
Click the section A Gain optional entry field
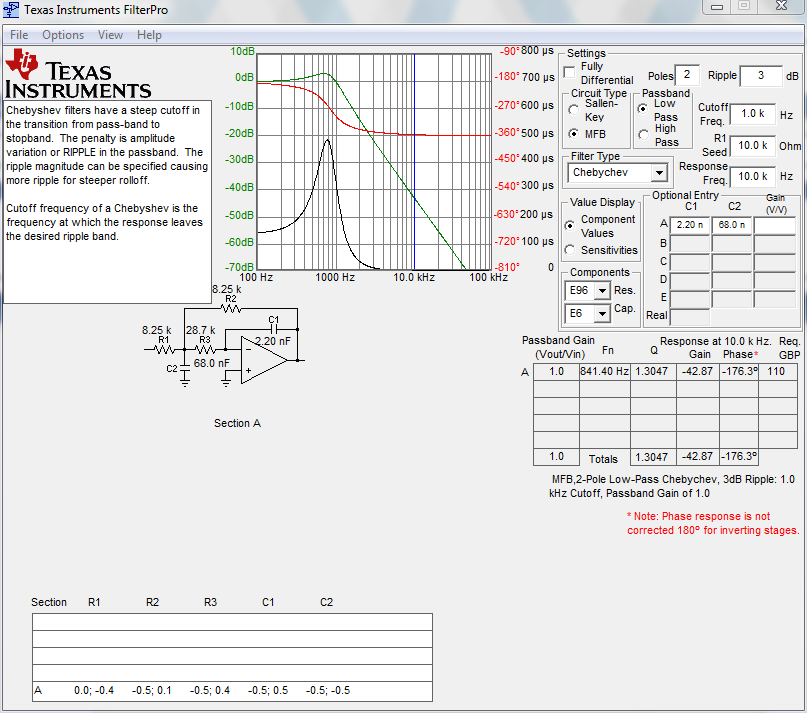coord(775,225)
